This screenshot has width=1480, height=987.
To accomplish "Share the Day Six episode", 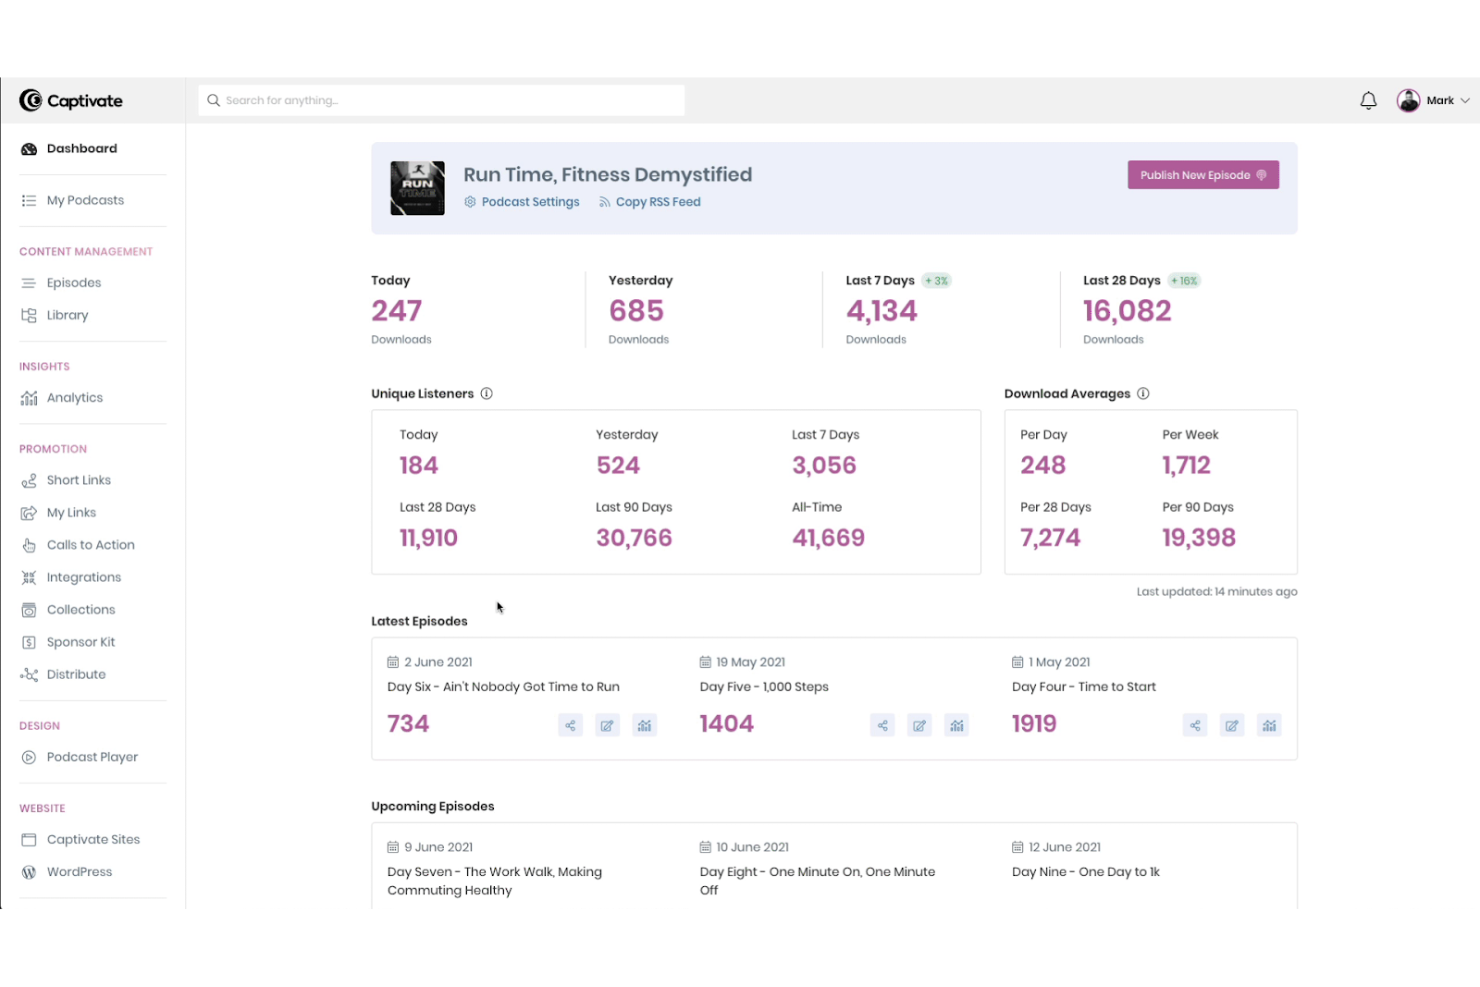I will coord(570,724).
